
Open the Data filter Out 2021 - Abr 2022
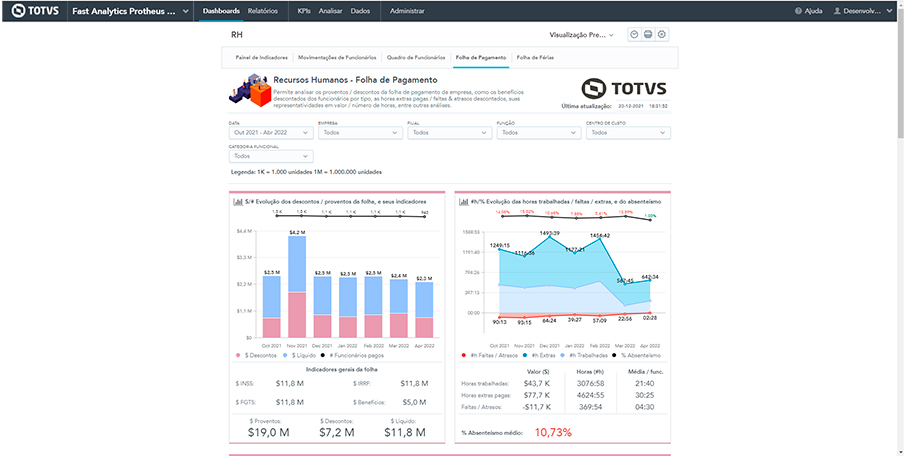pos(271,132)
